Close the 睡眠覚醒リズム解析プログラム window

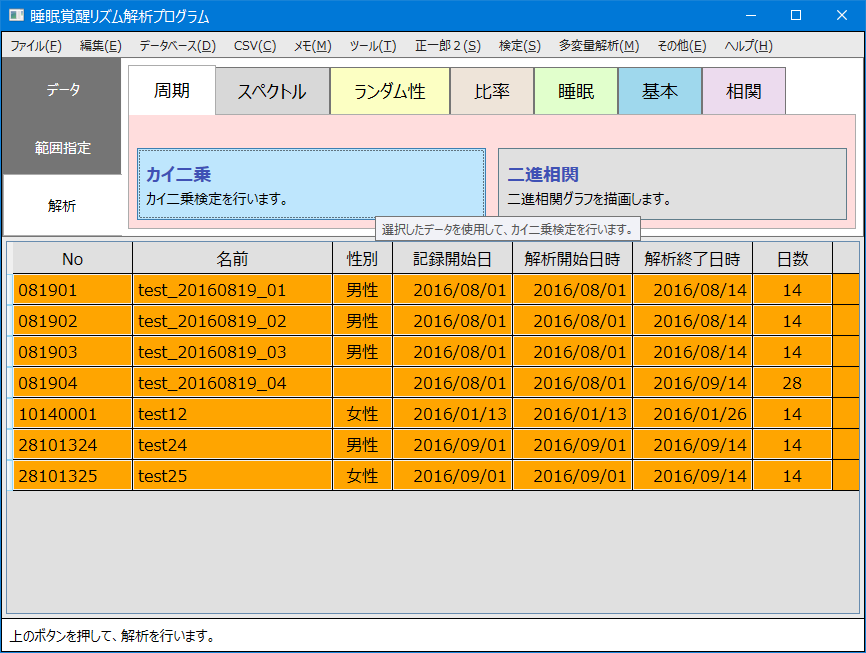[x=842, y=15]
